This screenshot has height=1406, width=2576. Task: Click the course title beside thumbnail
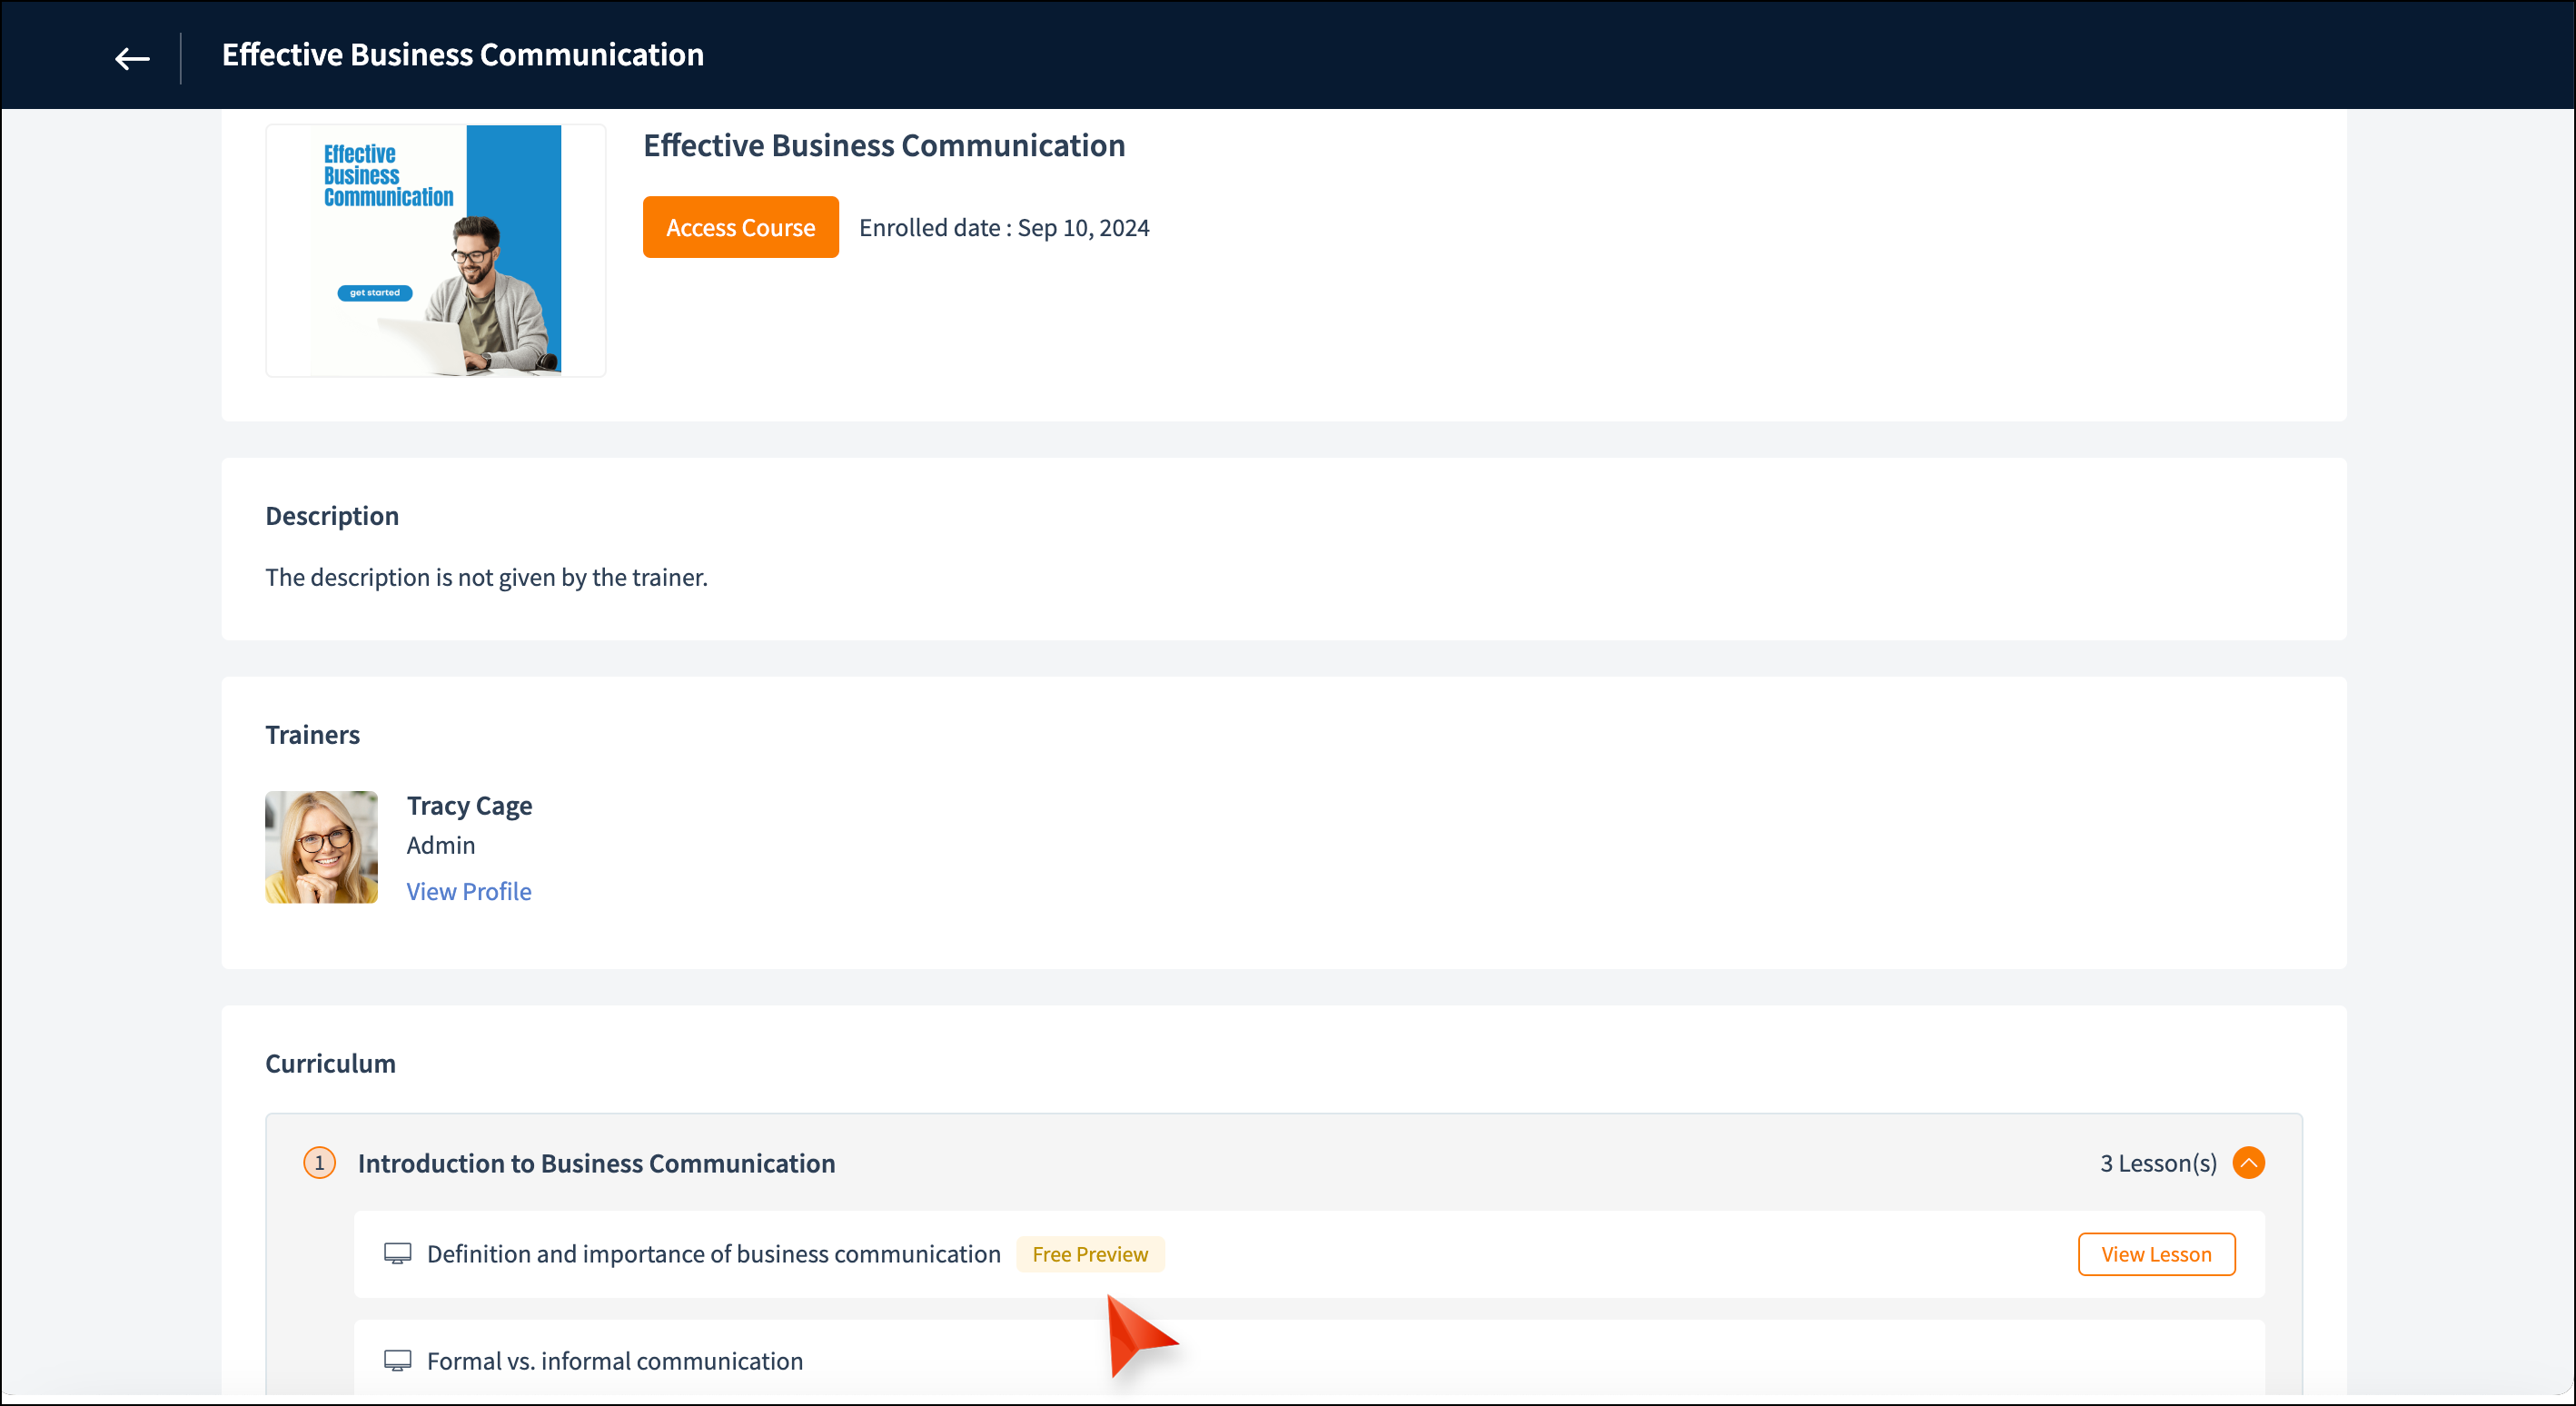pos(883,146)
